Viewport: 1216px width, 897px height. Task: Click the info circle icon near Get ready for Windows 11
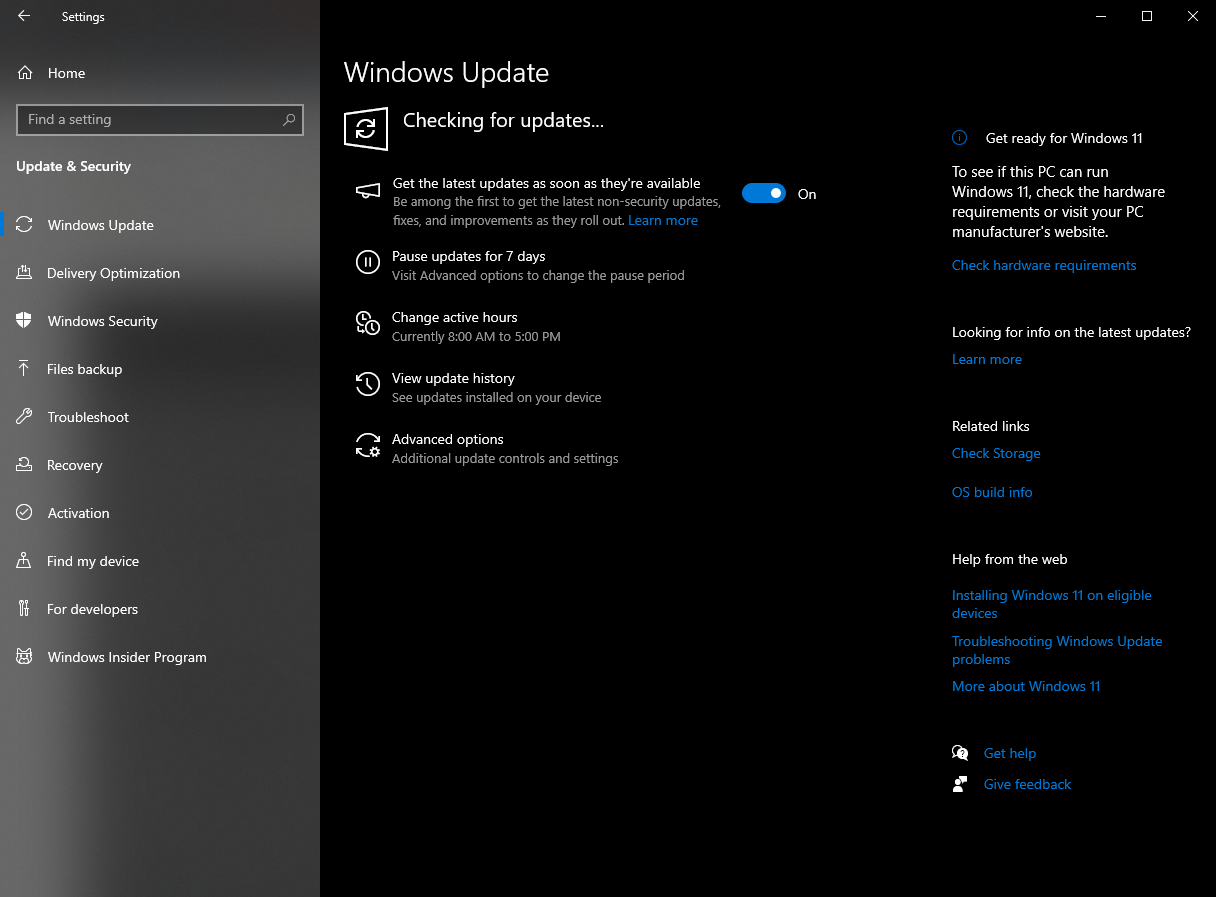(960, 138)
